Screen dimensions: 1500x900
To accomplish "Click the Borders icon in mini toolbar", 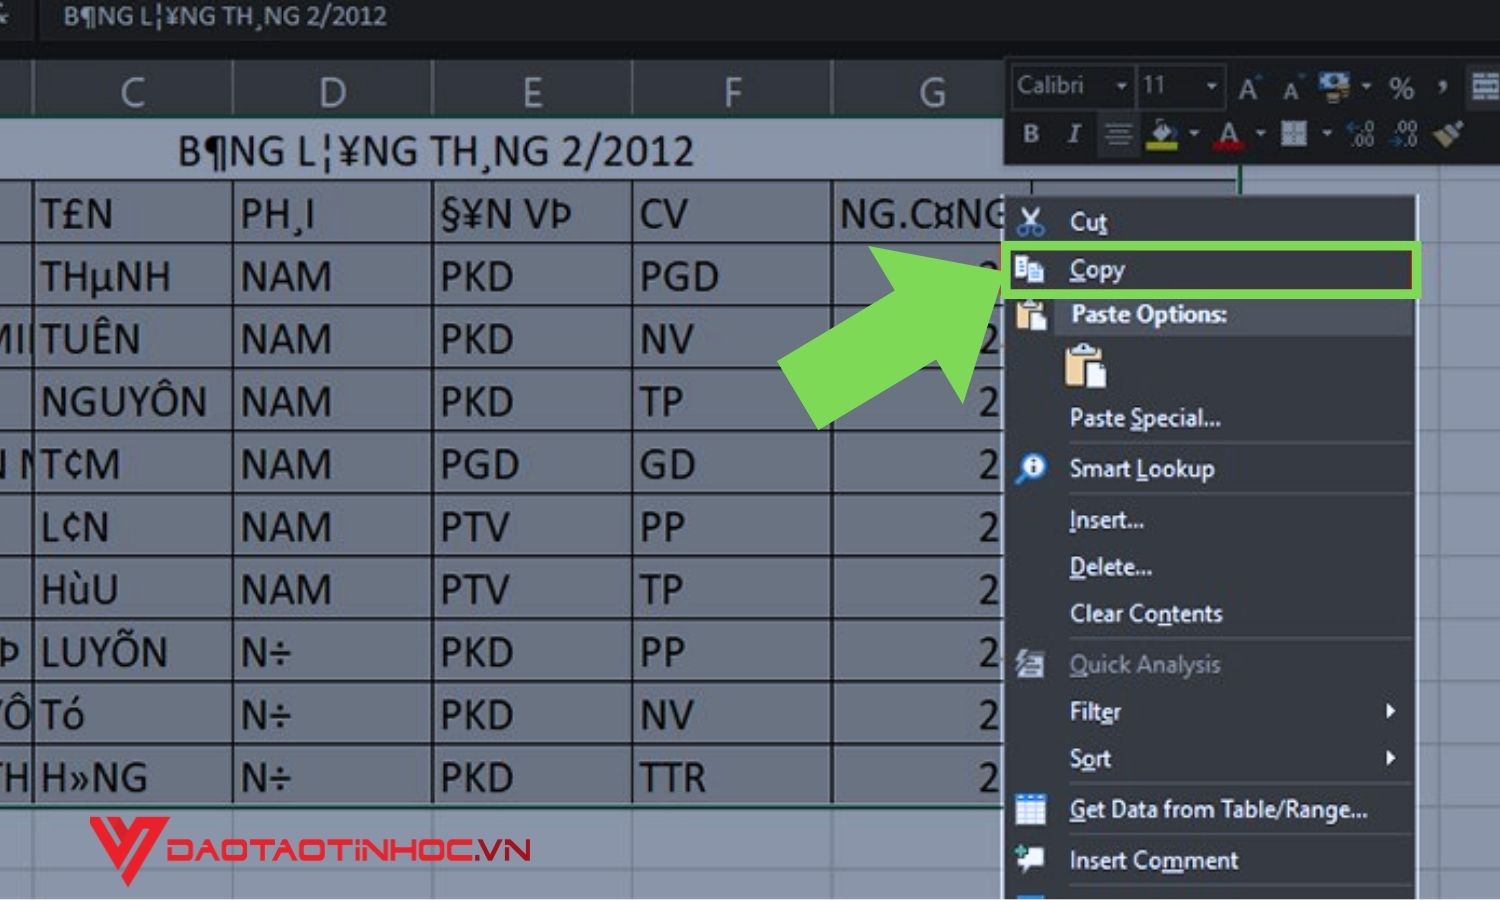I will pyautogui.click(x=1294, y=134).
